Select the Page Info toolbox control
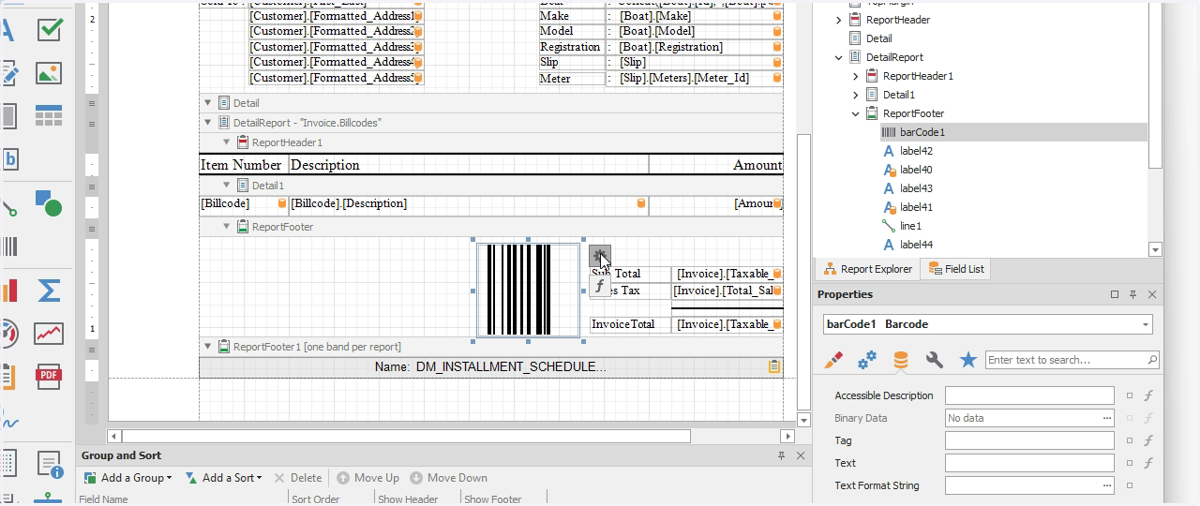 click(x=50, y=464)
